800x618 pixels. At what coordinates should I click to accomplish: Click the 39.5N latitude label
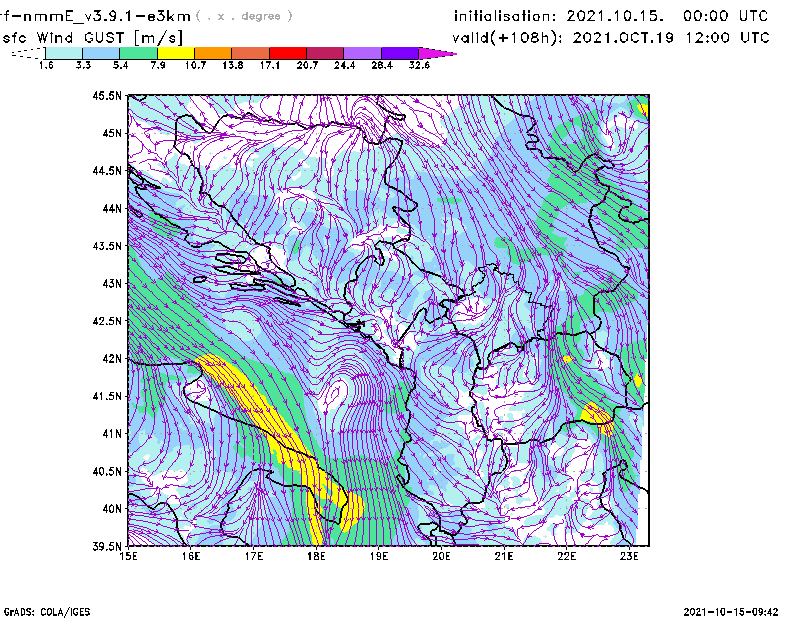coord(108,546)
